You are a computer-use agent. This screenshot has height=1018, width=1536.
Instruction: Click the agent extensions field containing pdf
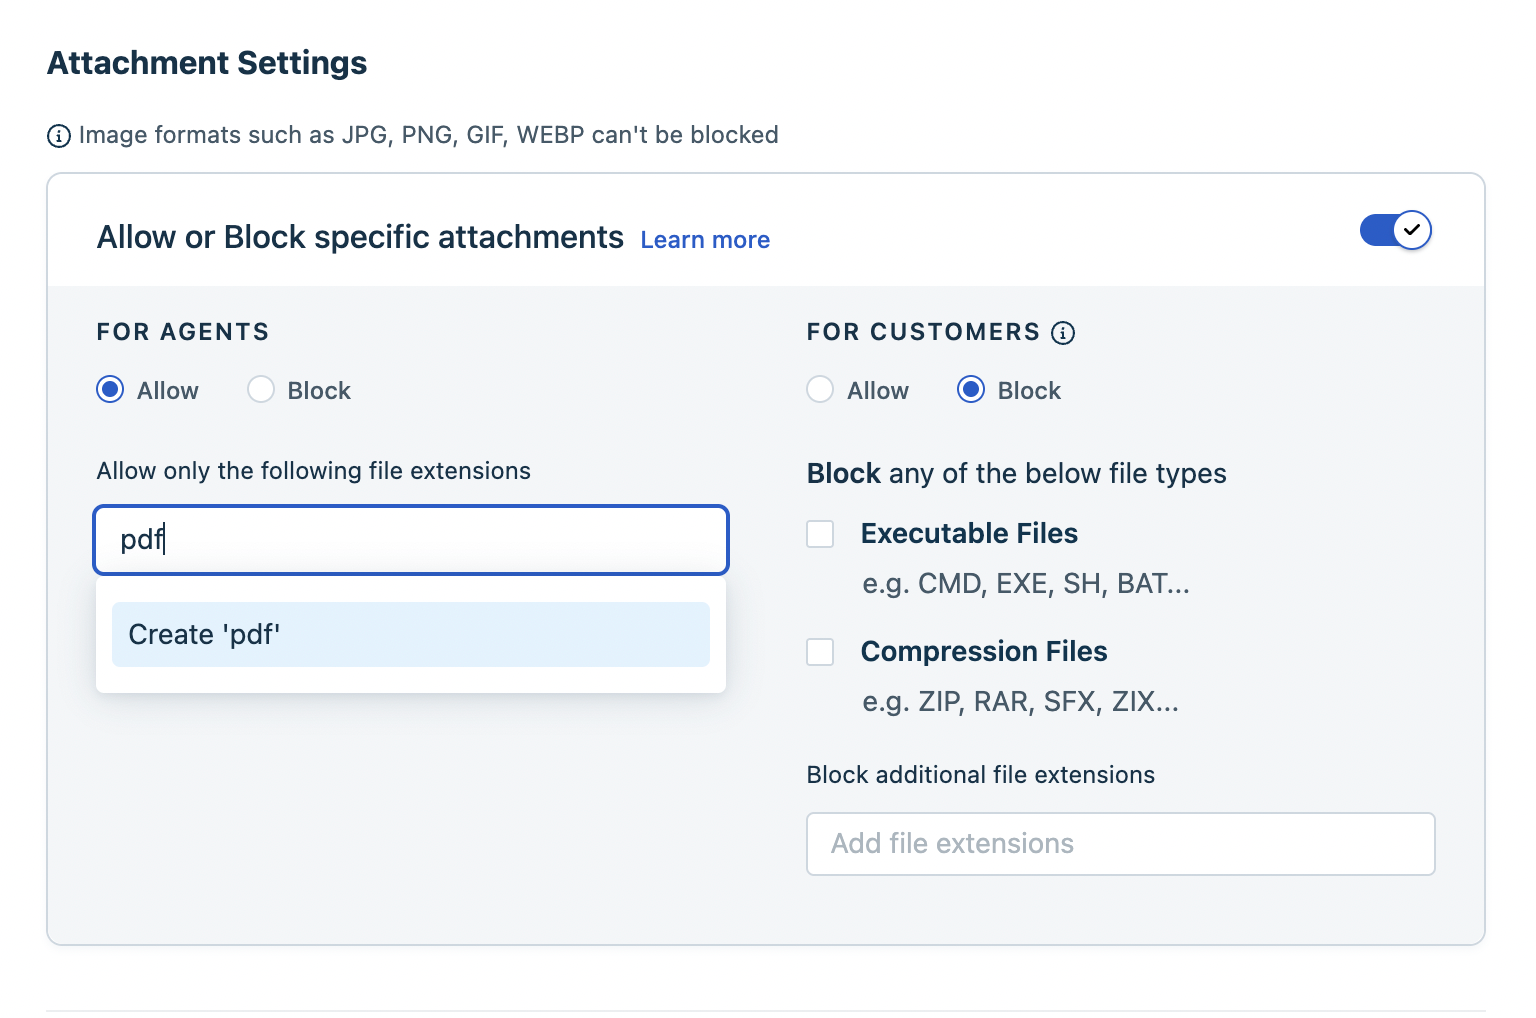[x=410, y=540]
